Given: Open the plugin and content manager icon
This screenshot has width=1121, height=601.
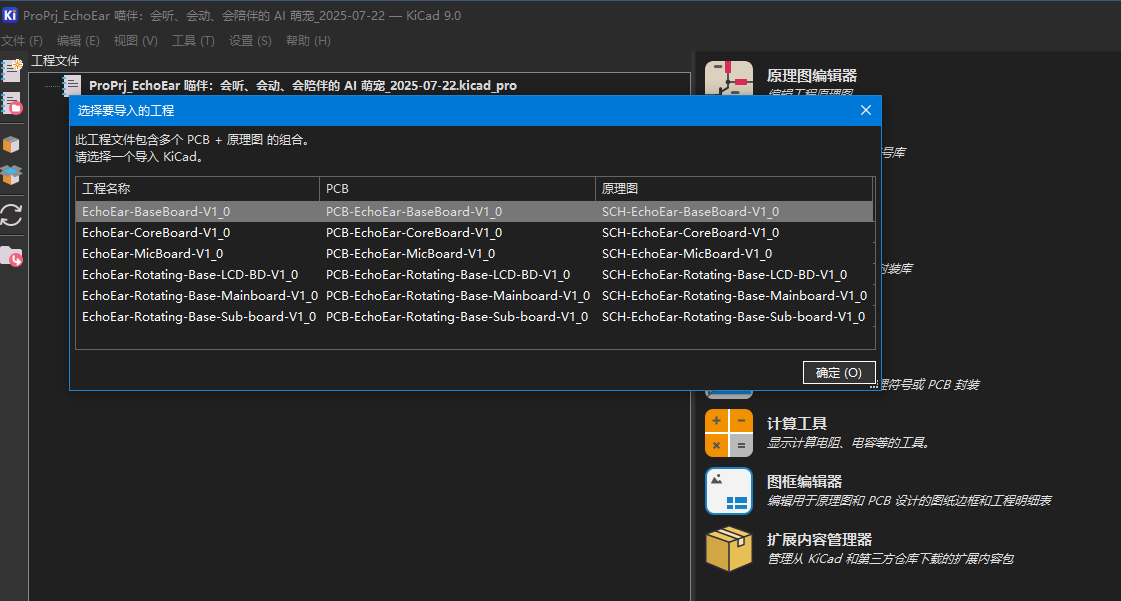Looking at the screenshot, I should click(729, 549).
